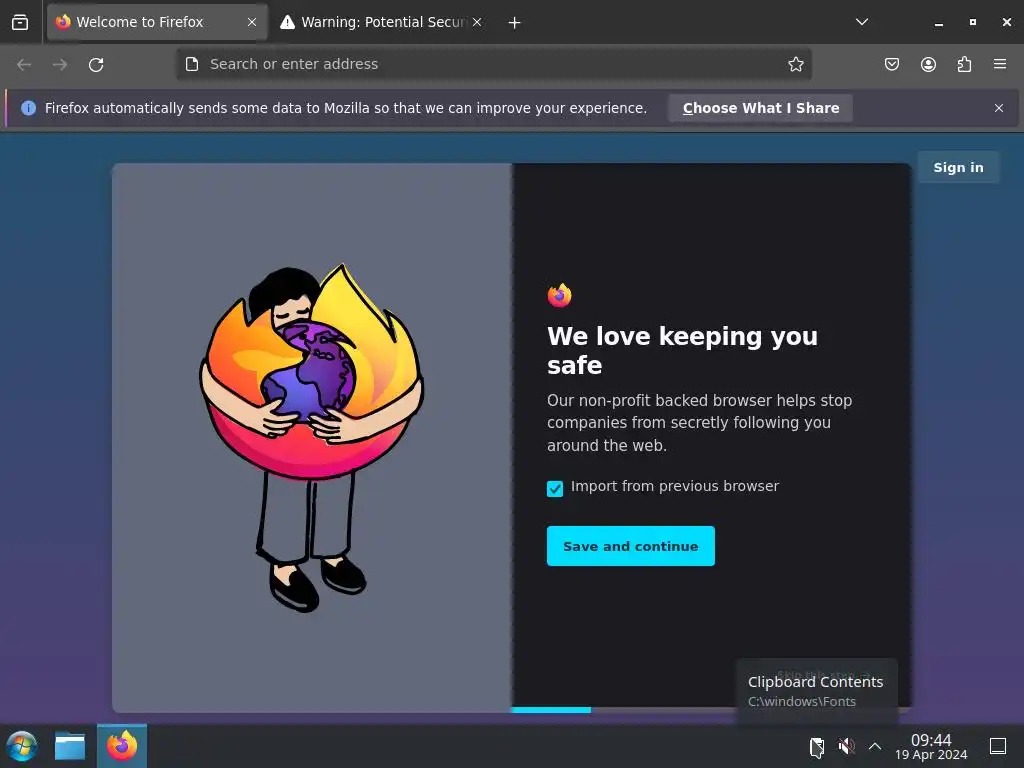1024x768 pixels.
Task: Go forward using the forward arrow
Action: pyautogui.click(x=60, y=65)
